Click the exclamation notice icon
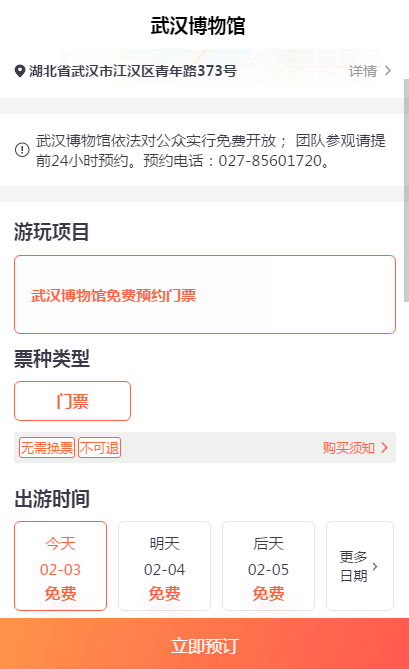 pyautogui.click(x=22, y=150)
